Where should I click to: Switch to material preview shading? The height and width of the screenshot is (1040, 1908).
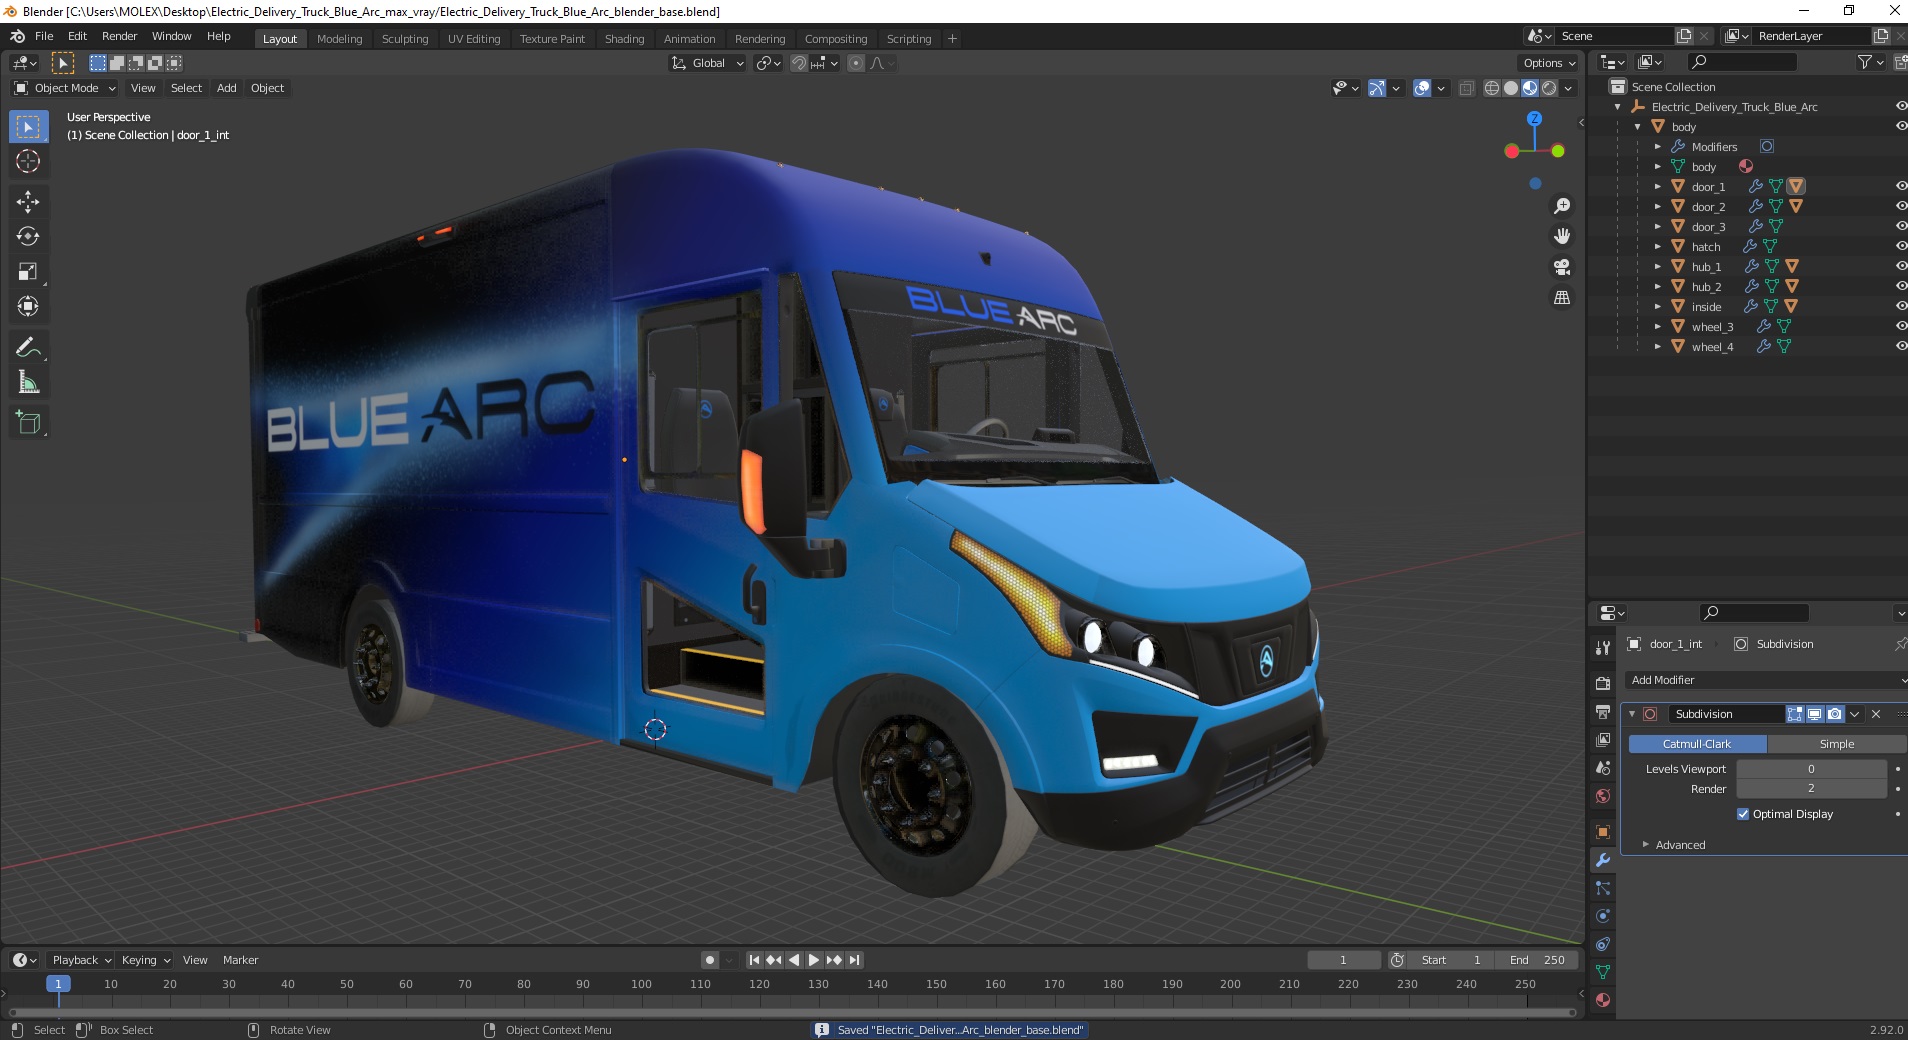coord(1530,88)
